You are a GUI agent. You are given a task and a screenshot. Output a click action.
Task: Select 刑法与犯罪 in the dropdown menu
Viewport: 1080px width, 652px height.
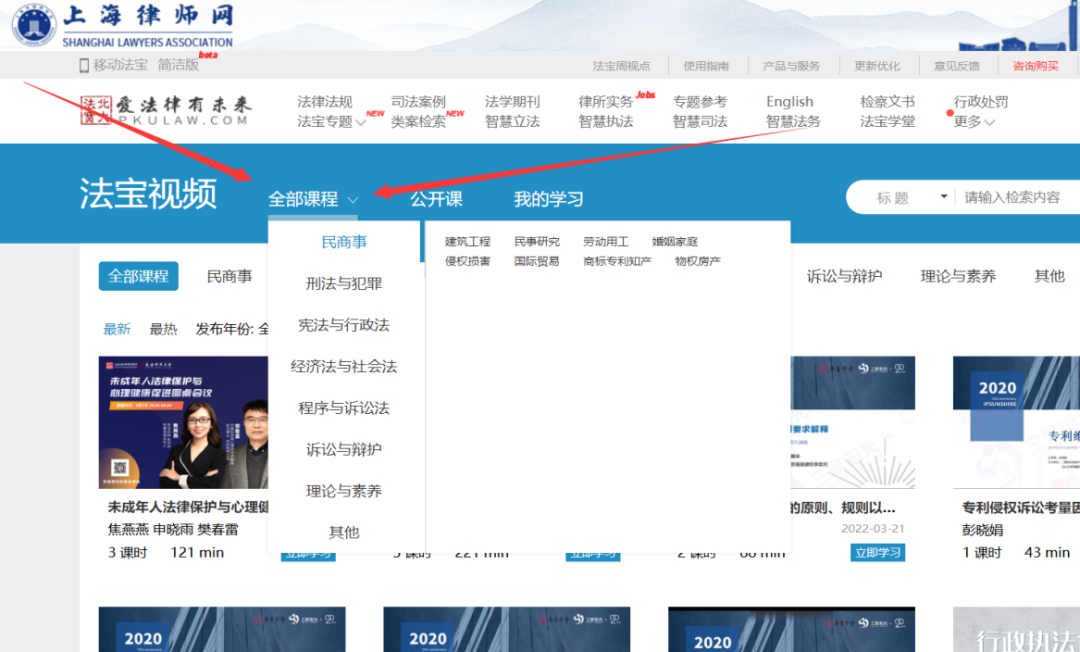click(x=344, y=284)
